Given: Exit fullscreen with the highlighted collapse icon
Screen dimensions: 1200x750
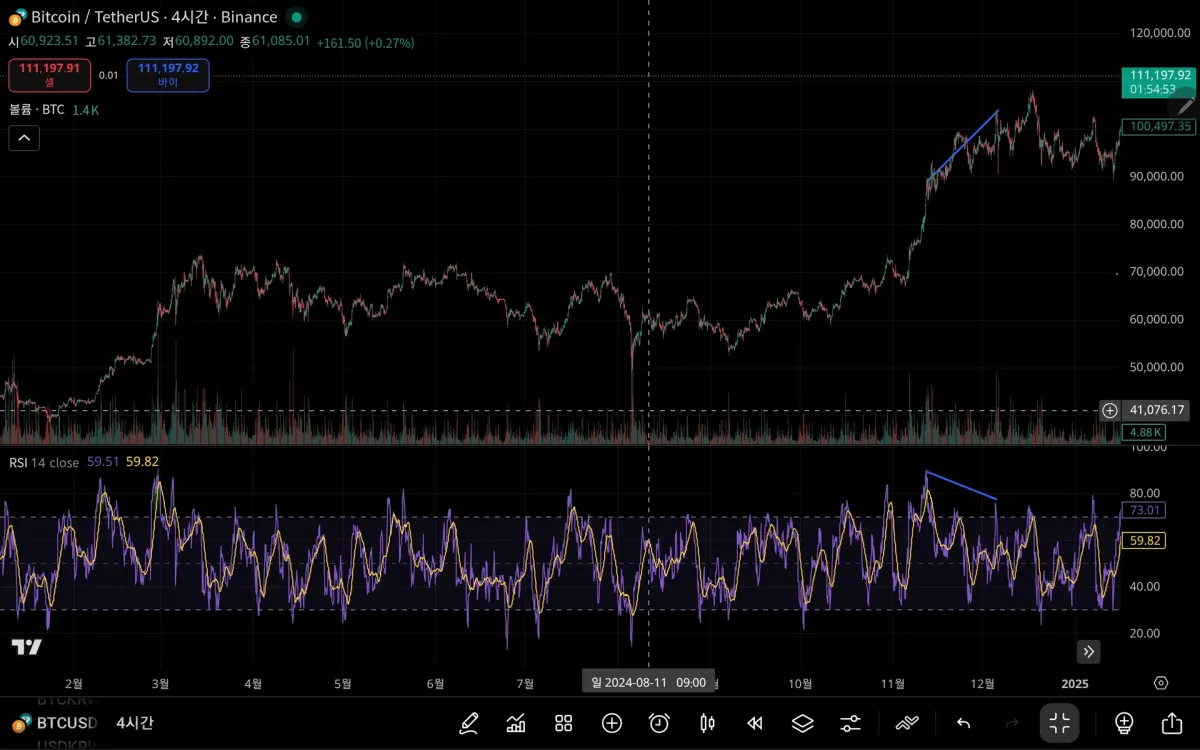Looking at the screenshot, I should click(x=1059, y=723).
